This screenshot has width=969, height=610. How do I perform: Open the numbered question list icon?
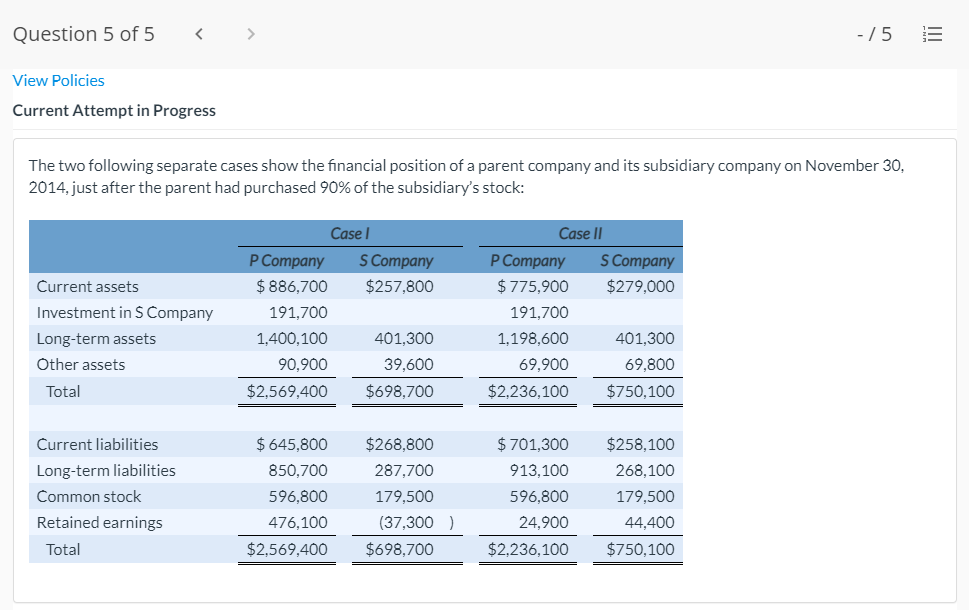tap(932, 33)
